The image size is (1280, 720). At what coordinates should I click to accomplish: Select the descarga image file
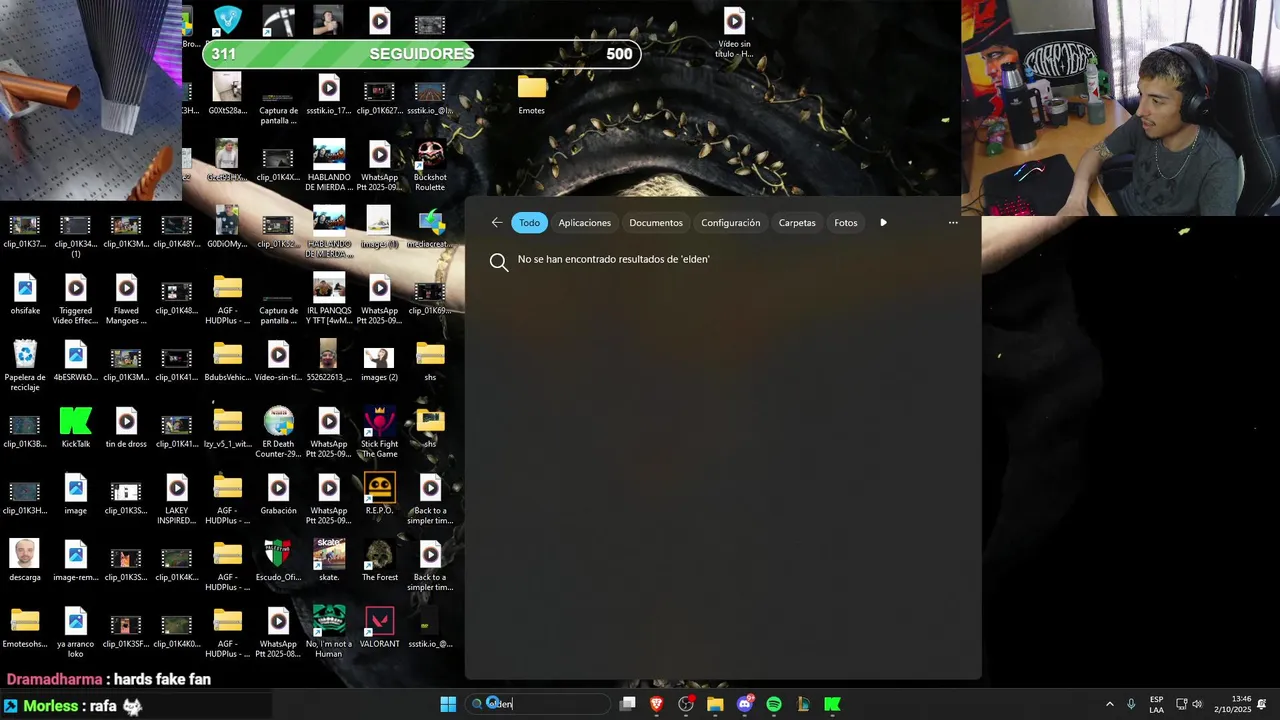25,560
